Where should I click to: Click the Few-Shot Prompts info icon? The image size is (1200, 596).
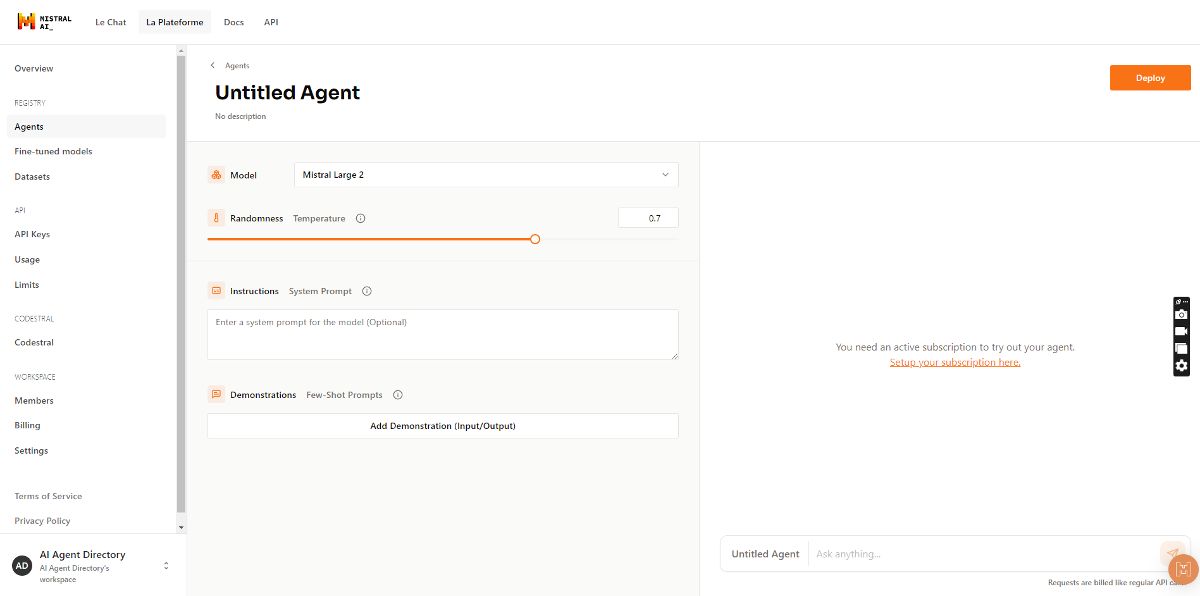tap(397, 394)
